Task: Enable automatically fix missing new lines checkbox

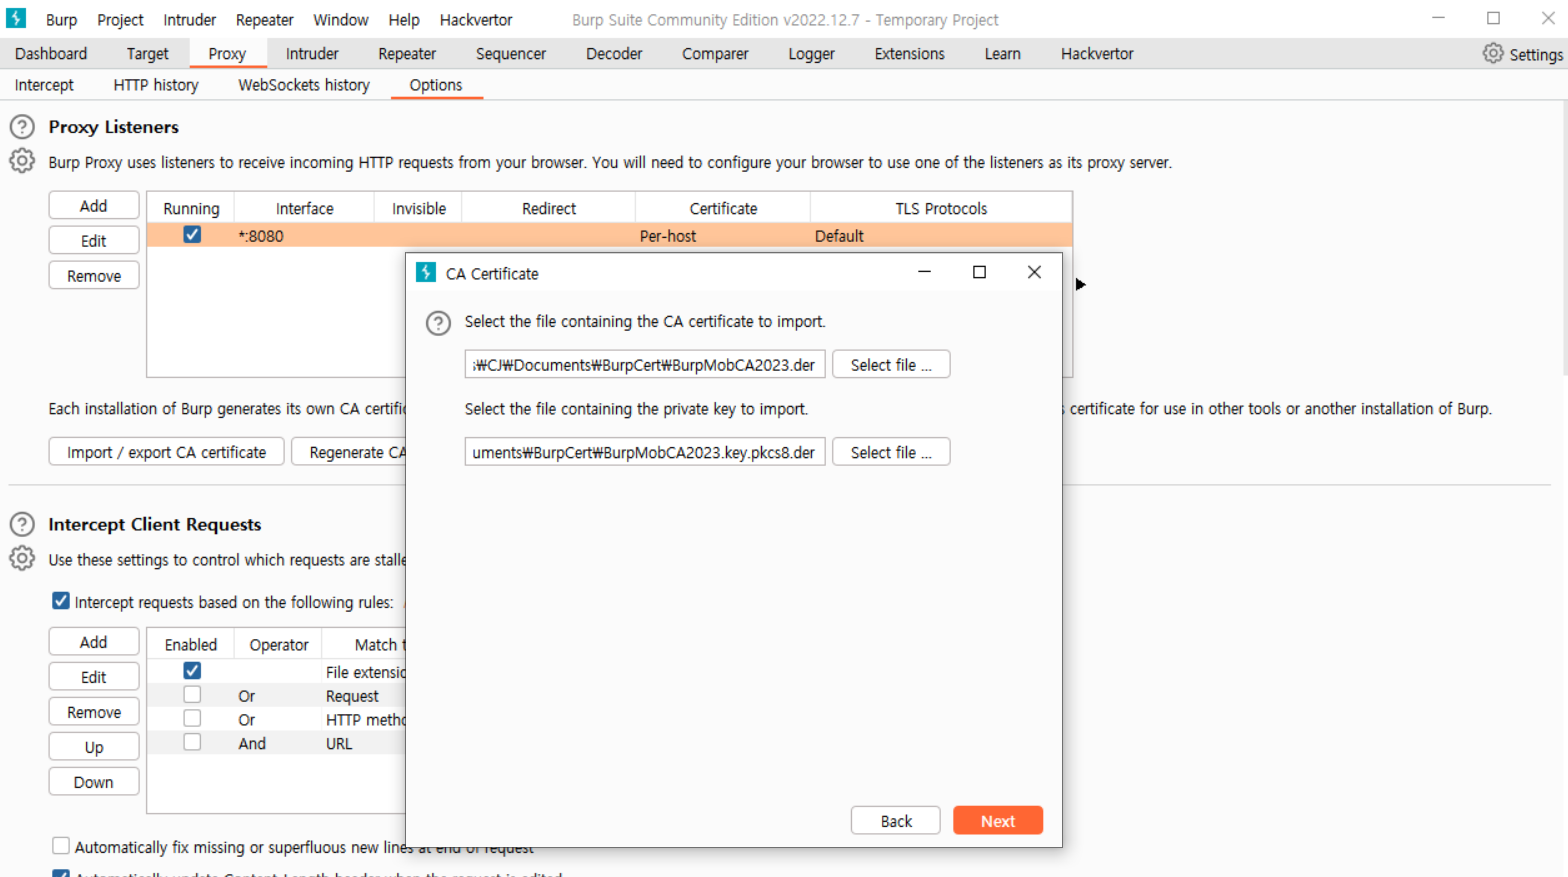Action: coord(61,846)
